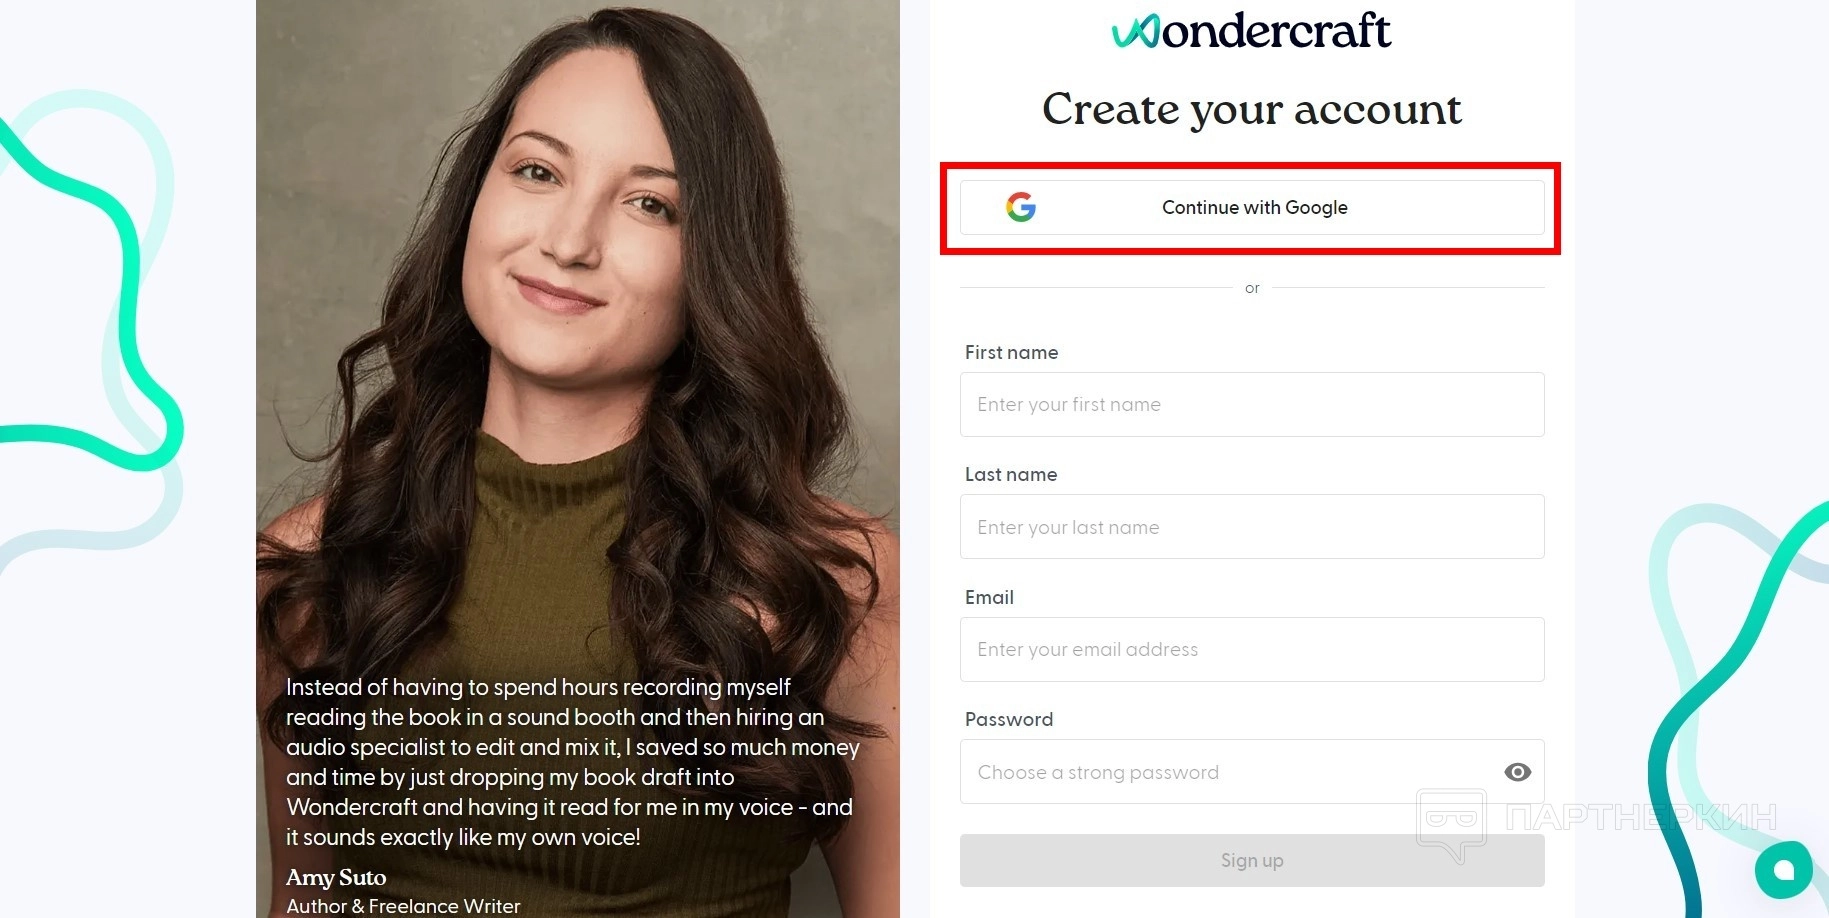Click into the last name field

point(1252,527)
